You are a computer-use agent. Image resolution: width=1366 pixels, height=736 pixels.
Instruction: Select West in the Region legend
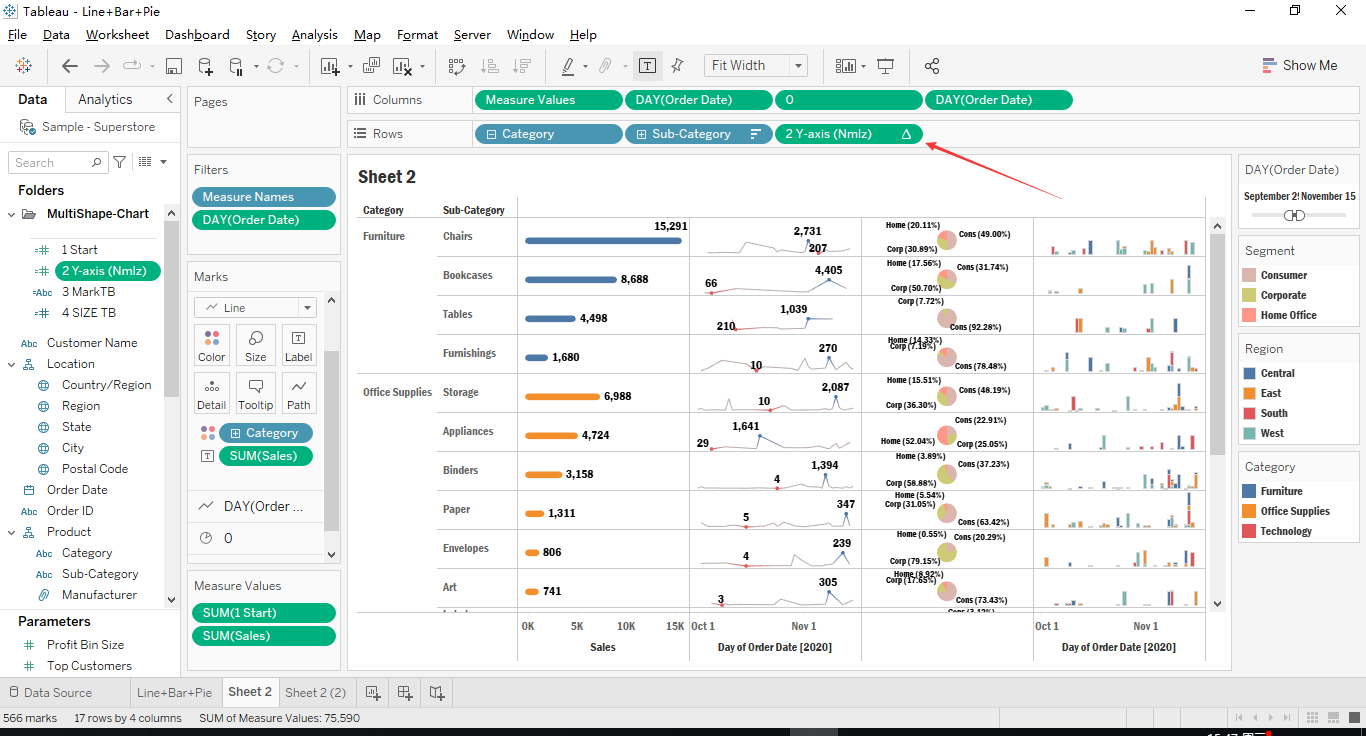tap(1270, 433)
